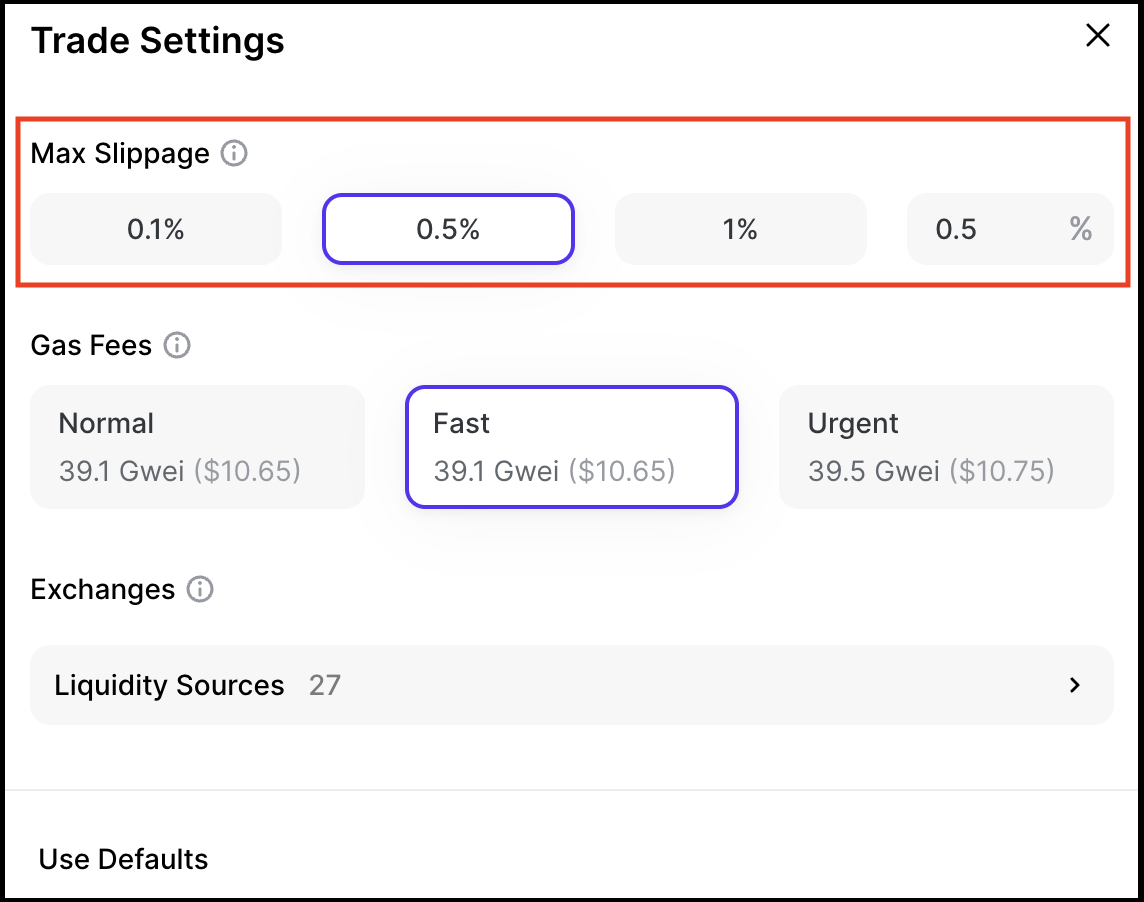Image resolution: width=1144 pixels, height=902 pixels.
Task: Click the Trade Settings title
Action: pos(158,41)
